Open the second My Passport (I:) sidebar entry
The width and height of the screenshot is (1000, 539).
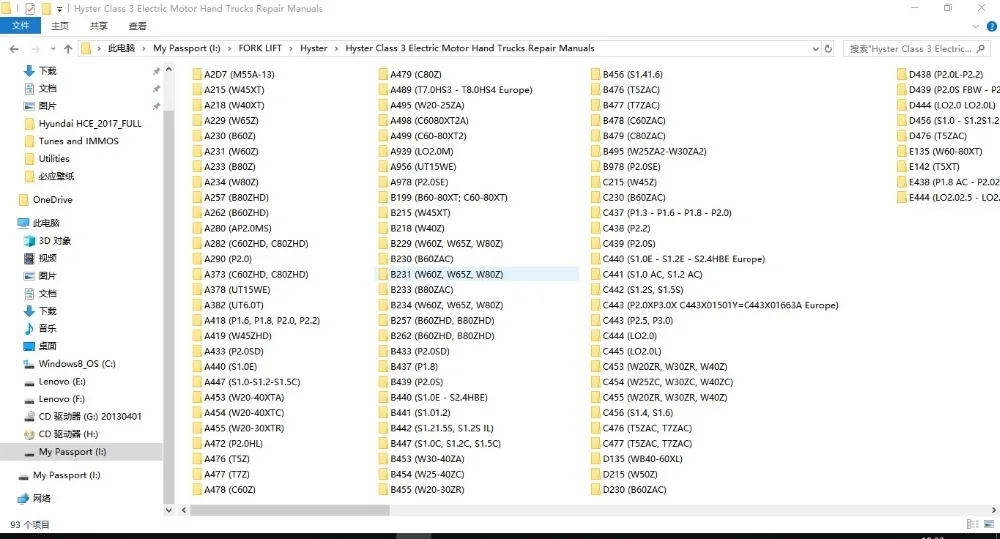[59, 475]
